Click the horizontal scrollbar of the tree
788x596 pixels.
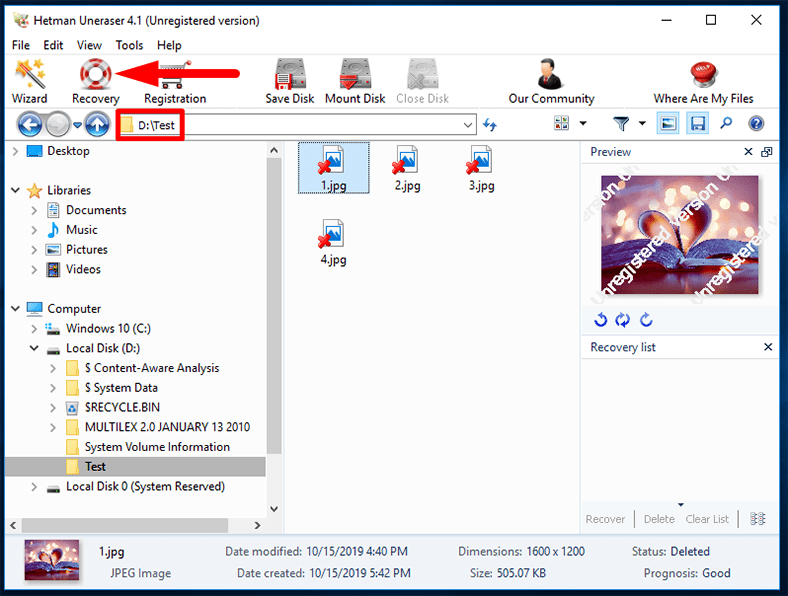tap(125, 525)
